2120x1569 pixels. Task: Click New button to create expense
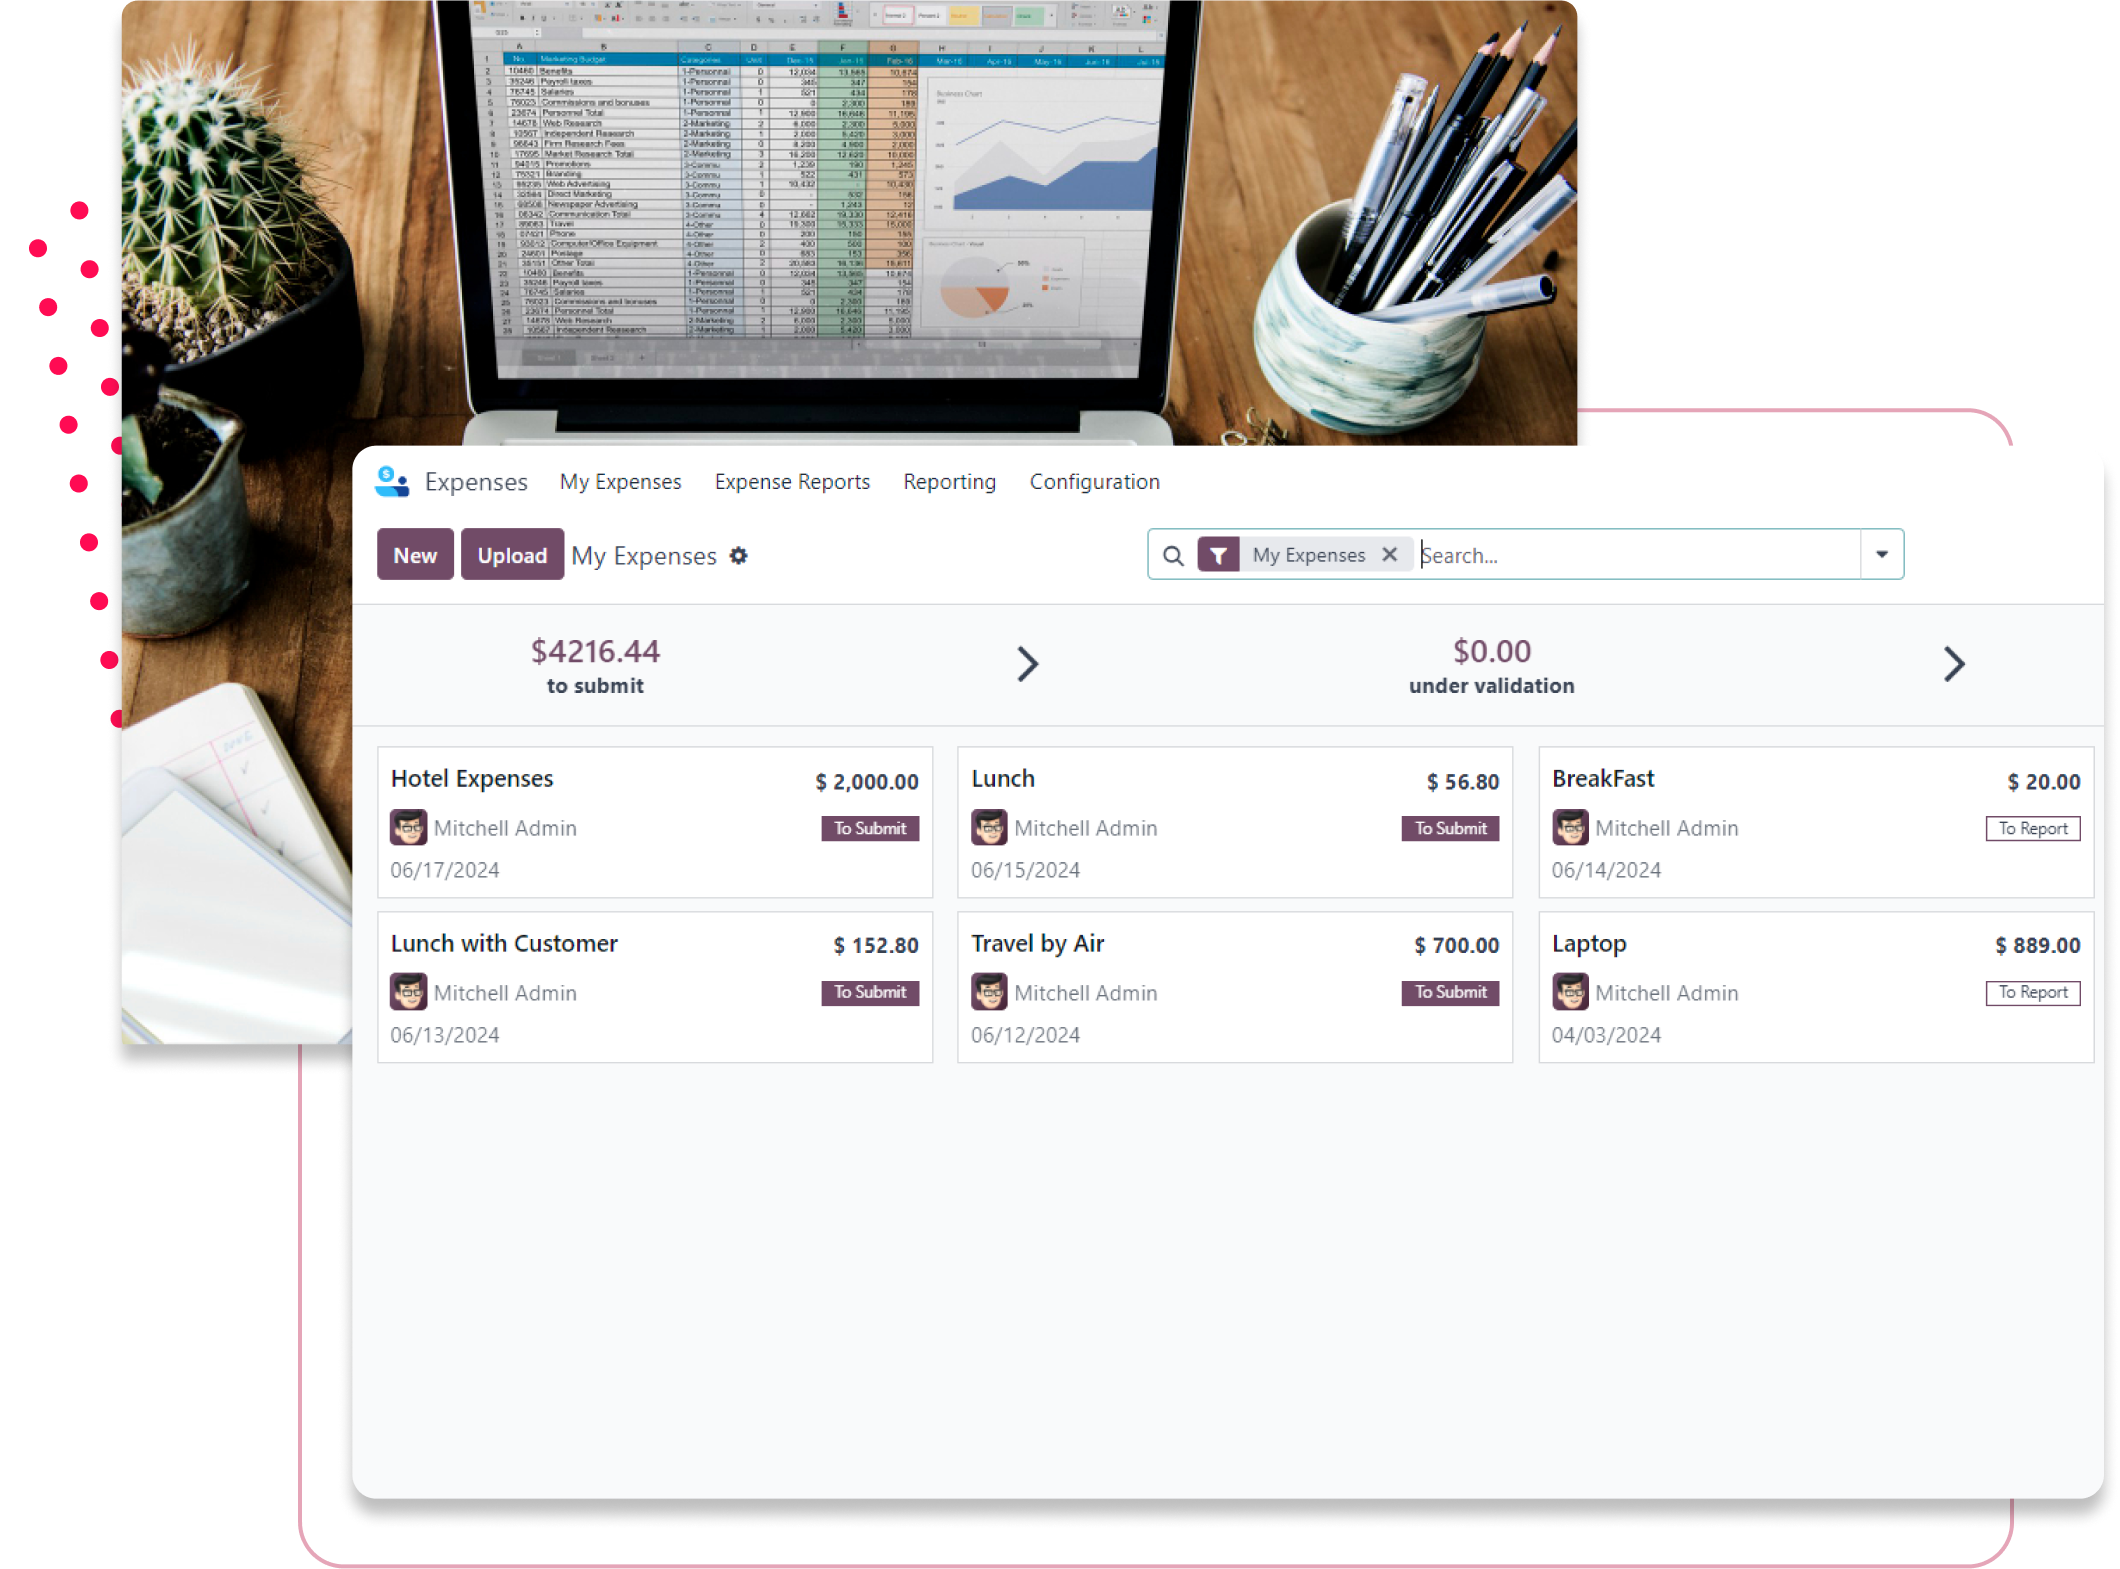point(414,555)
